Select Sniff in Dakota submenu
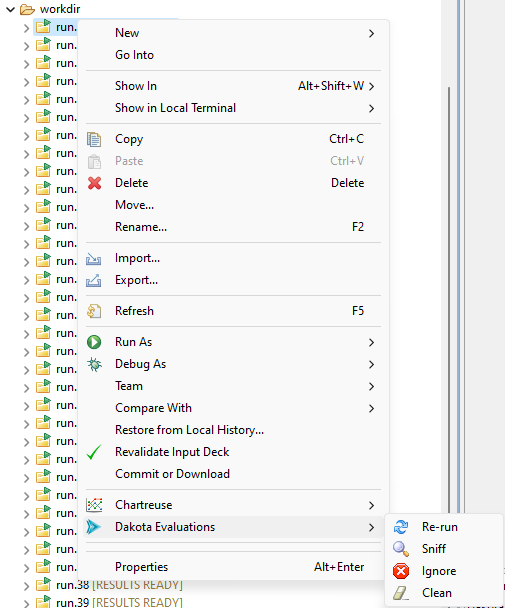Viewport: 505px width, 608px height. (444, 549)
